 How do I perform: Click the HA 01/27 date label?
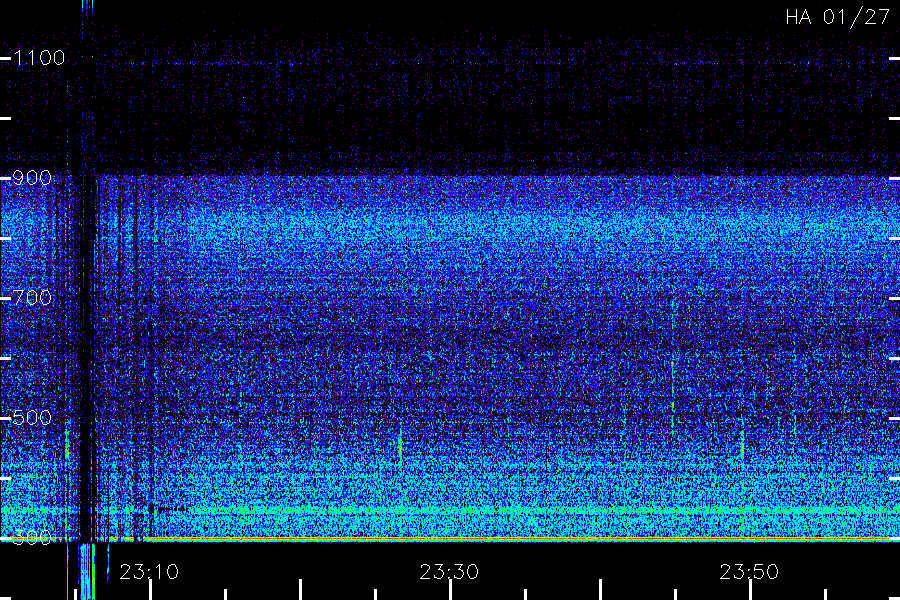(x=837, y=17)
